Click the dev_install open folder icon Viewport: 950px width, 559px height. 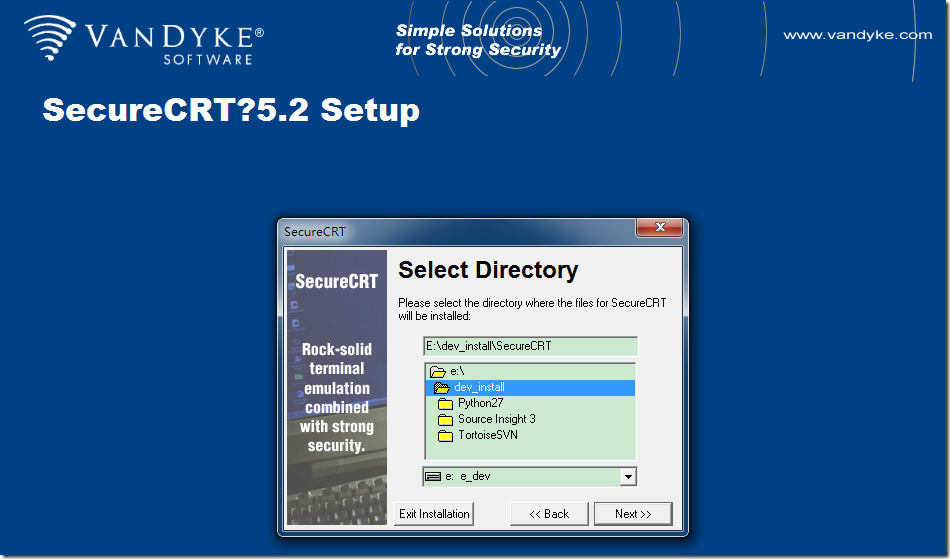point(442,388)
